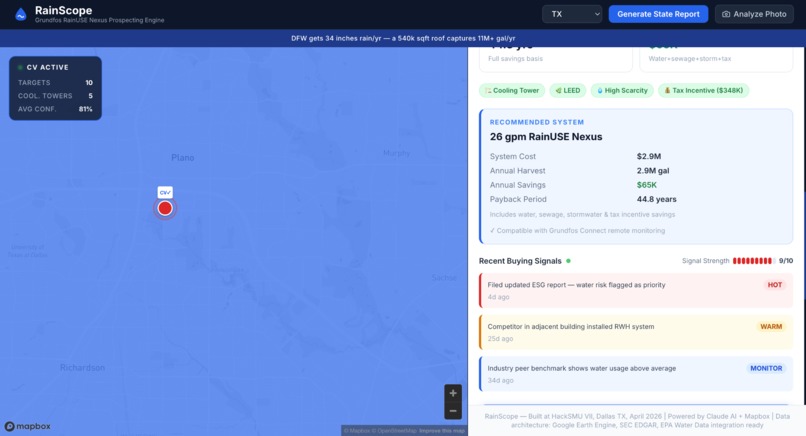The height and width of the screenshot is (436, 806).
Task: Zoom in the map with plus button
Action: tap(453, 393)
